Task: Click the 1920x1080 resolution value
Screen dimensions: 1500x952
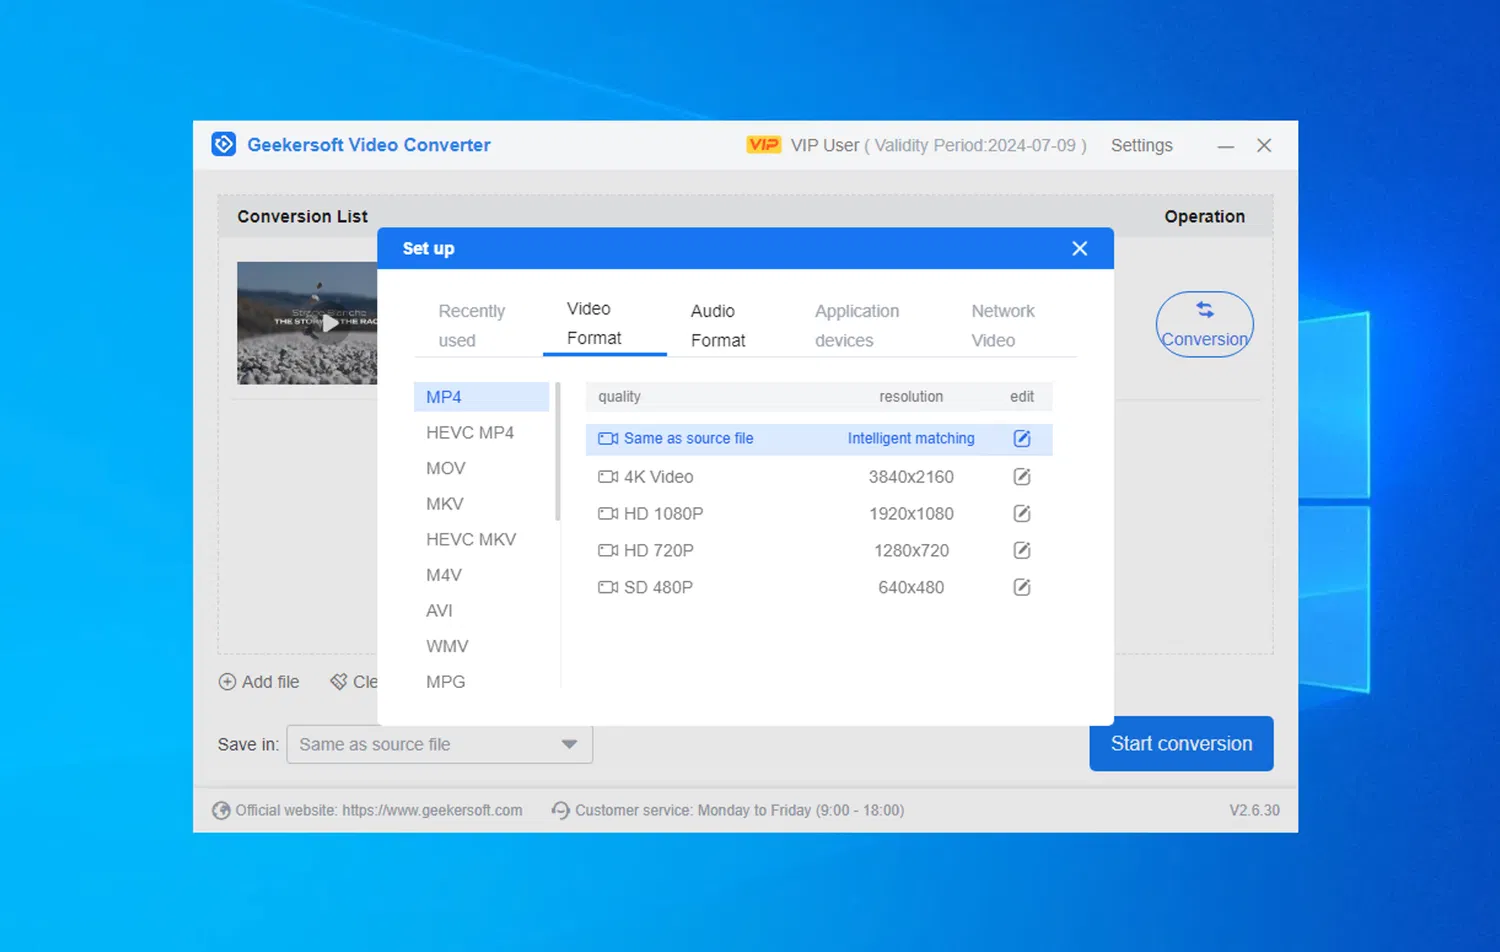Action: (x=911, y=513)
